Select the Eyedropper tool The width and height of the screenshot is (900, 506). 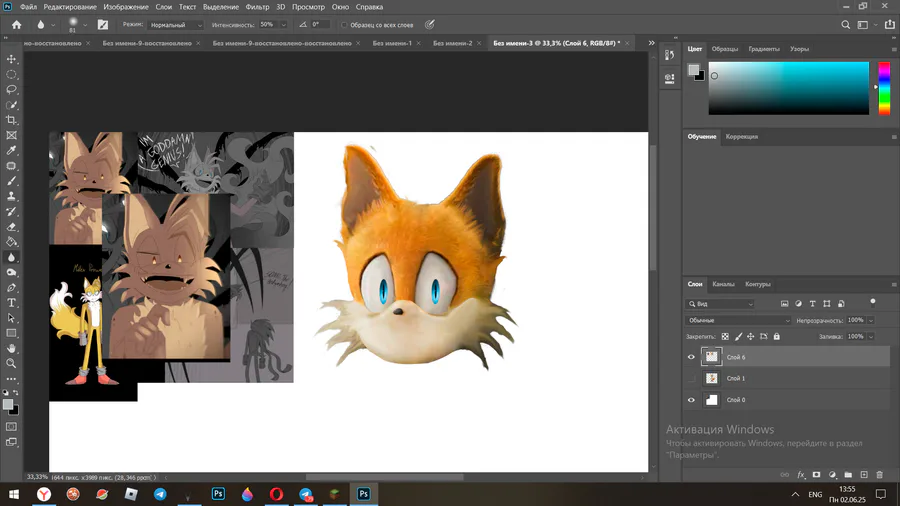click(12, 151)
